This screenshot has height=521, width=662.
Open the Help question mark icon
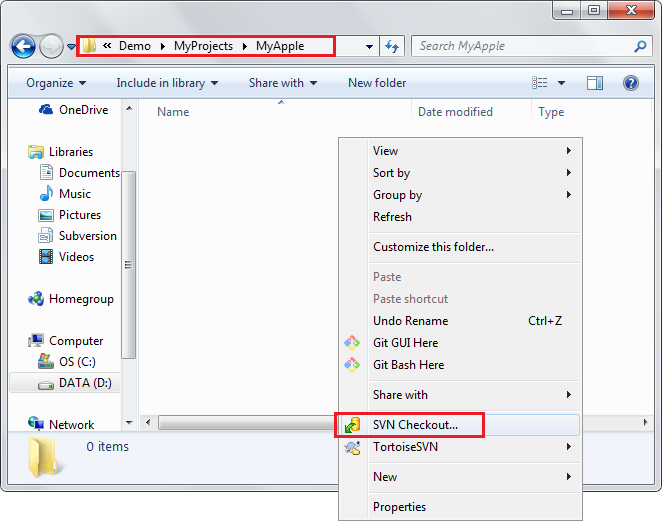[631, 83]
